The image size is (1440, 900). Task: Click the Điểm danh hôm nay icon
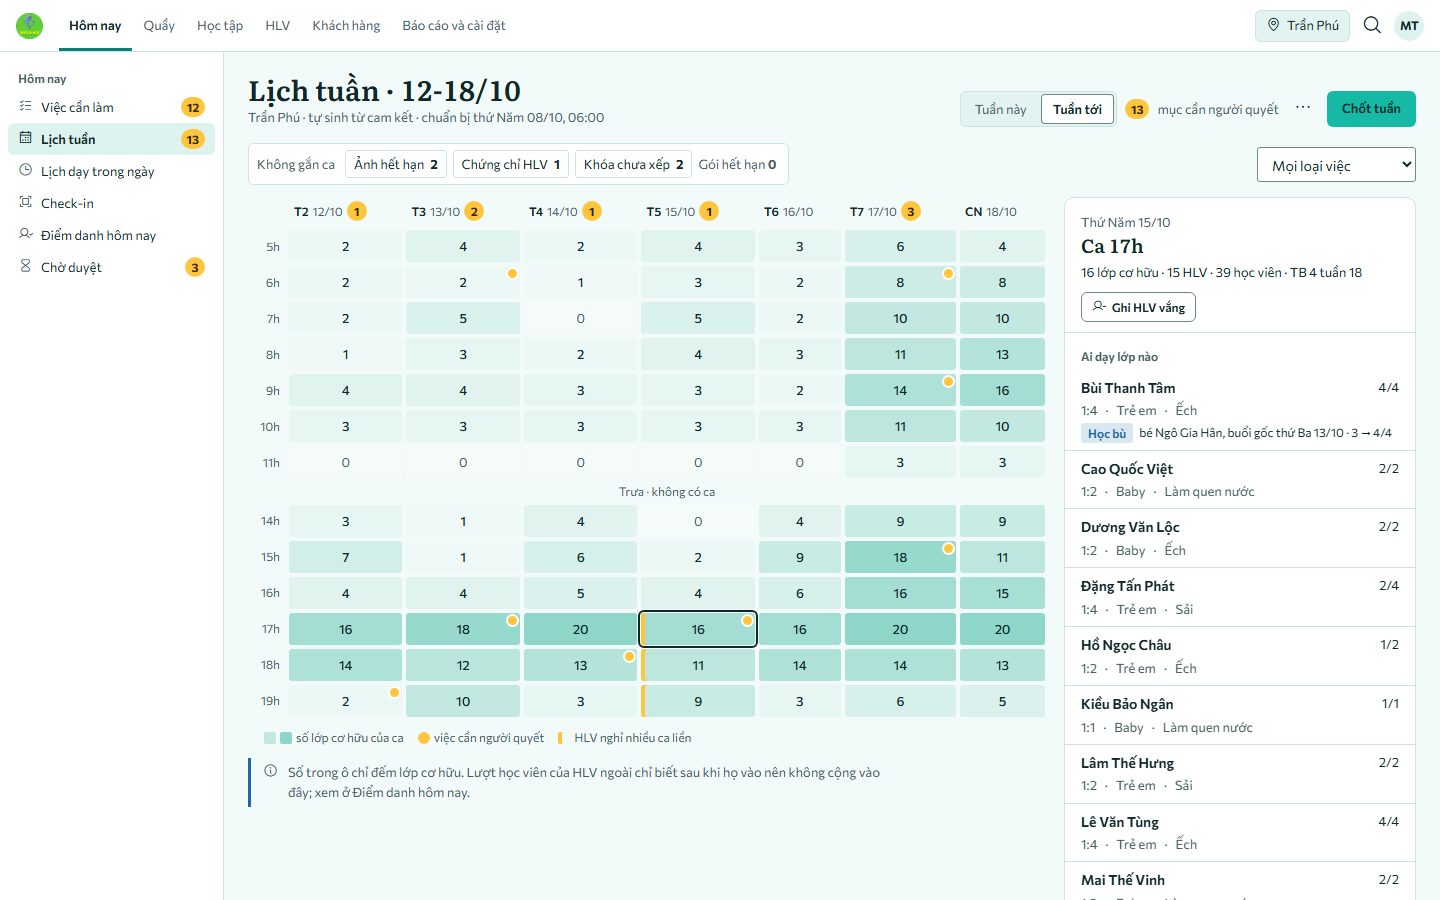[25, 234]
